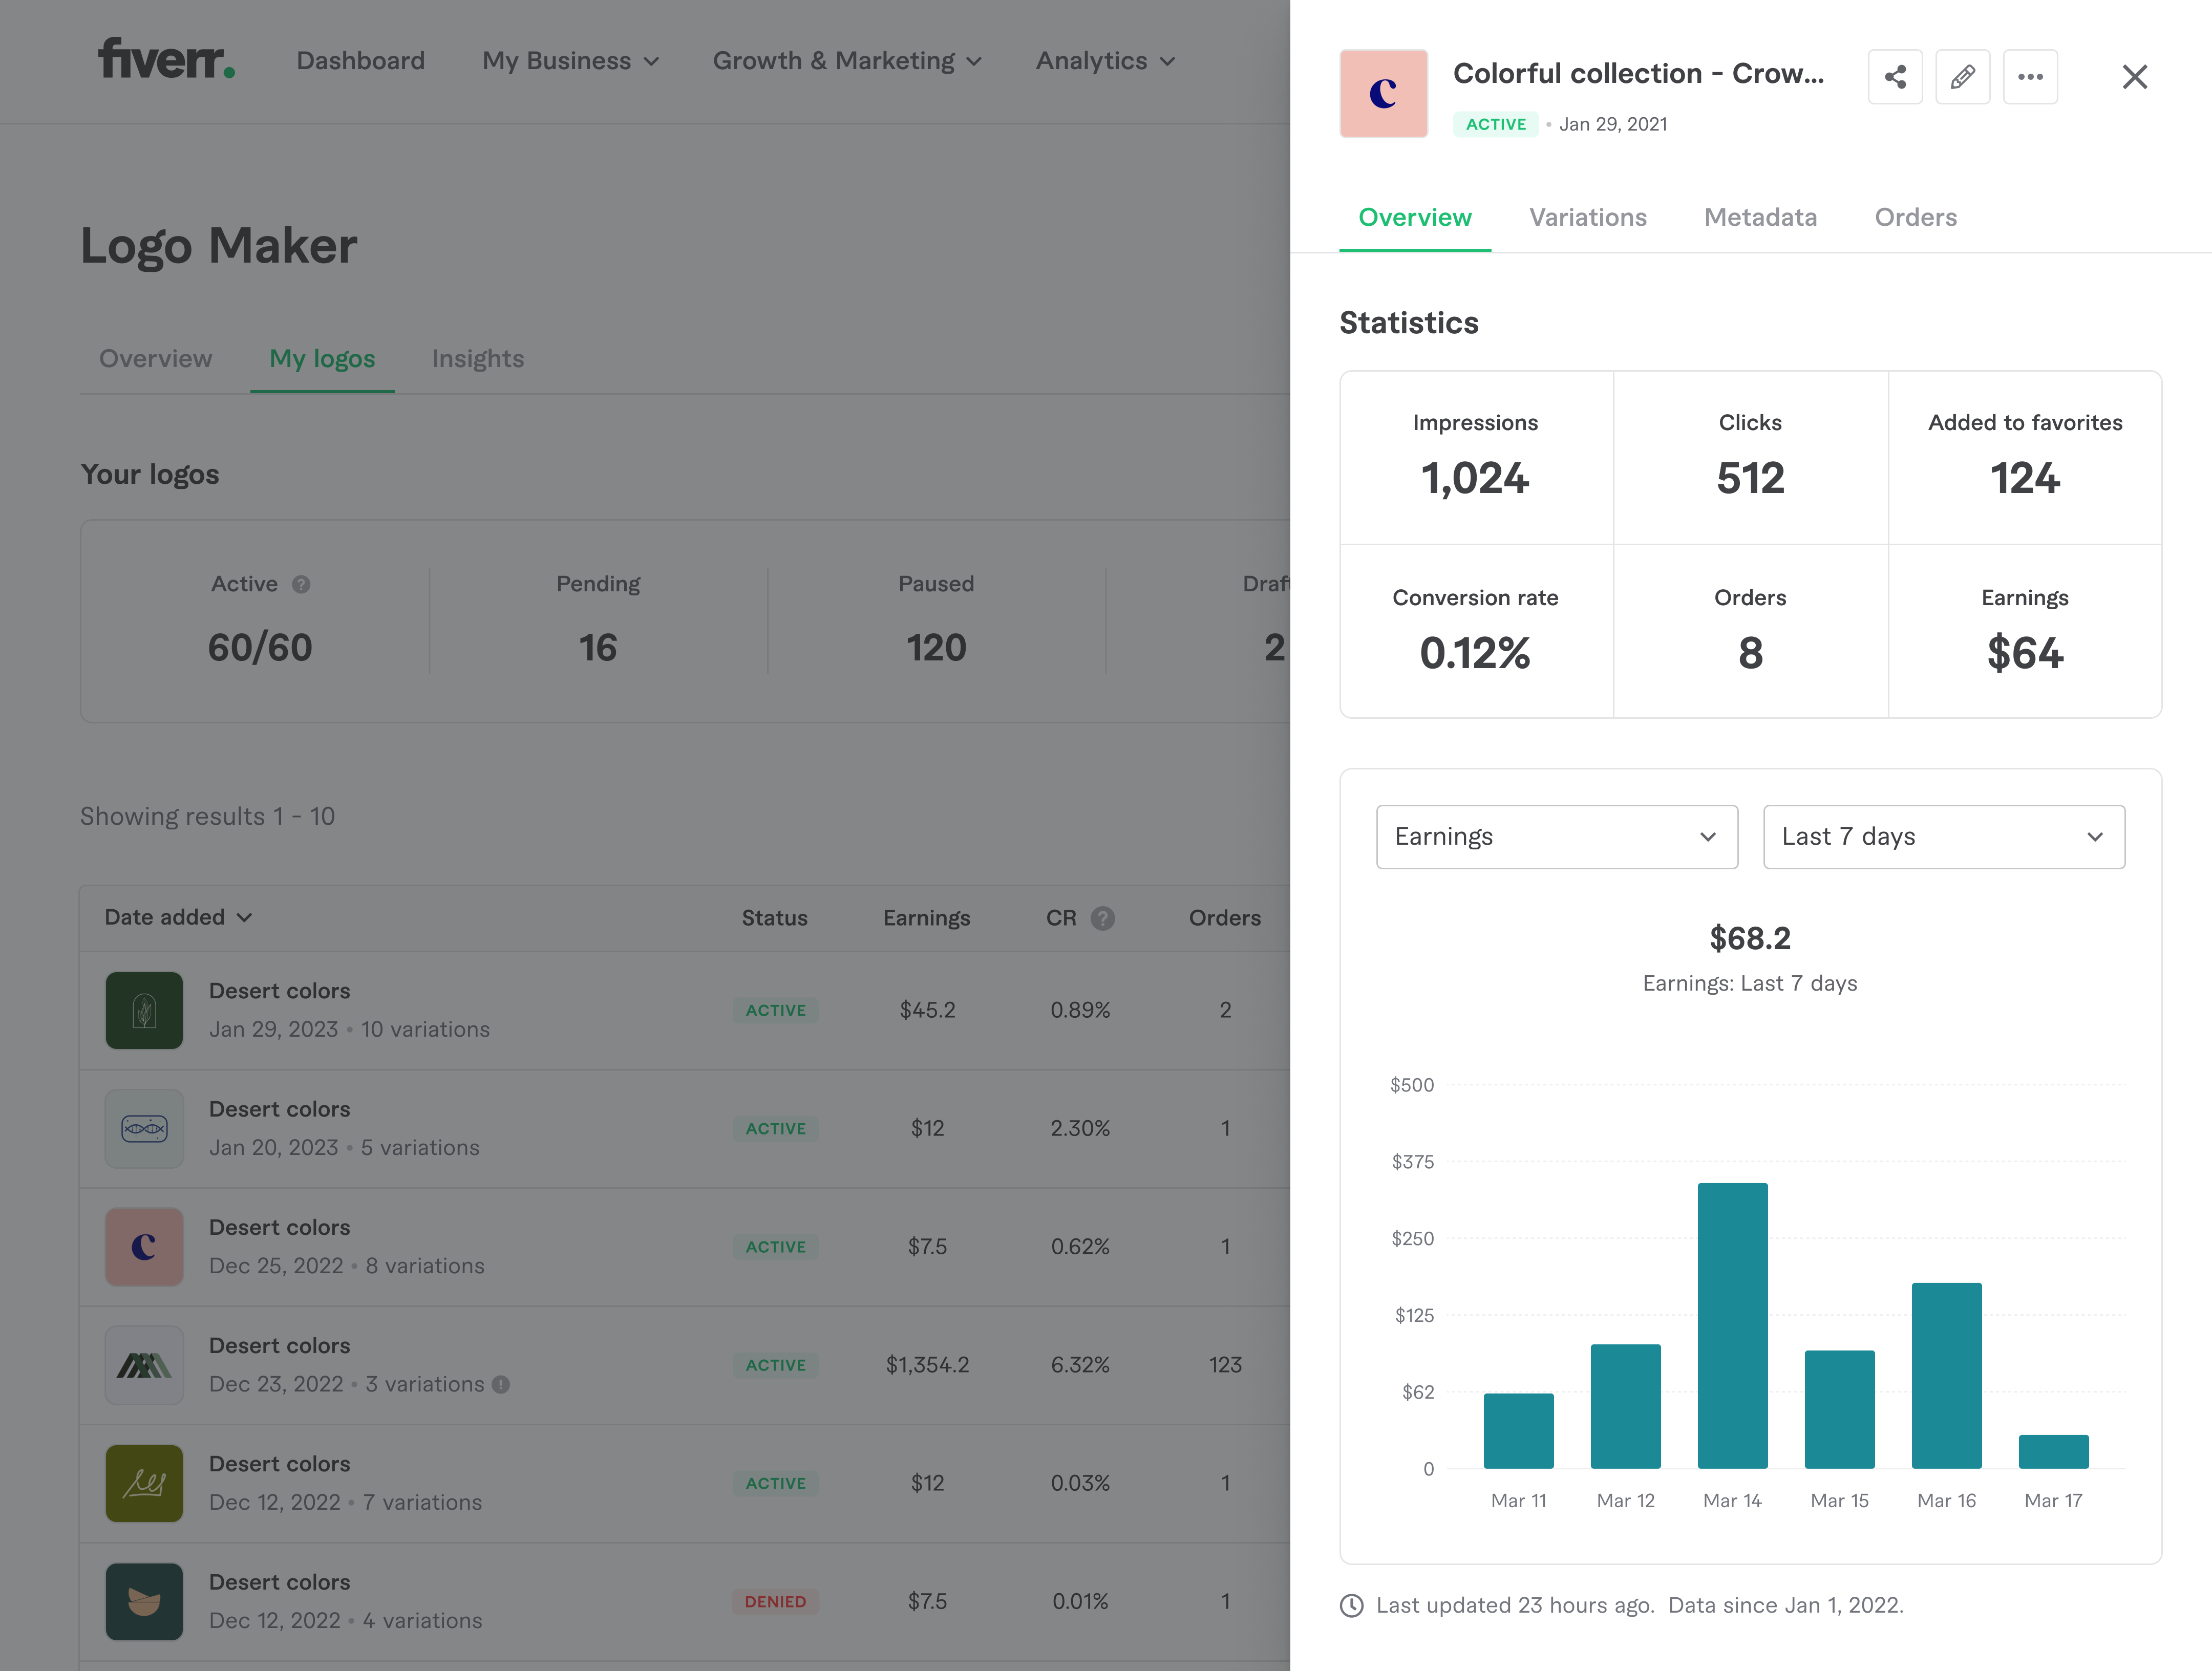2212x1671 pixels.
Task: Expand the Date added sort chevron
Action: pos(245,917)
